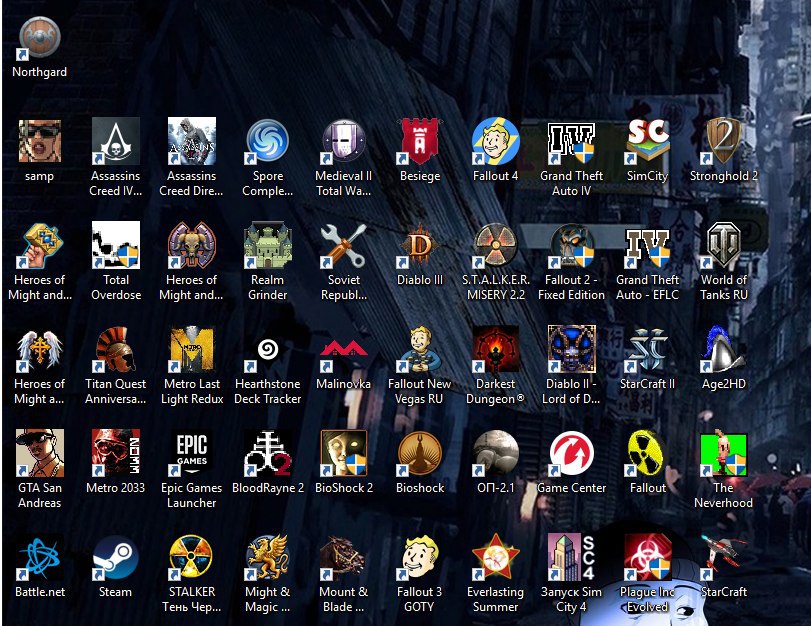The image size is (811, 626).
Task: Select the SimCity shortcut
Action: click(x=648, y=141)
